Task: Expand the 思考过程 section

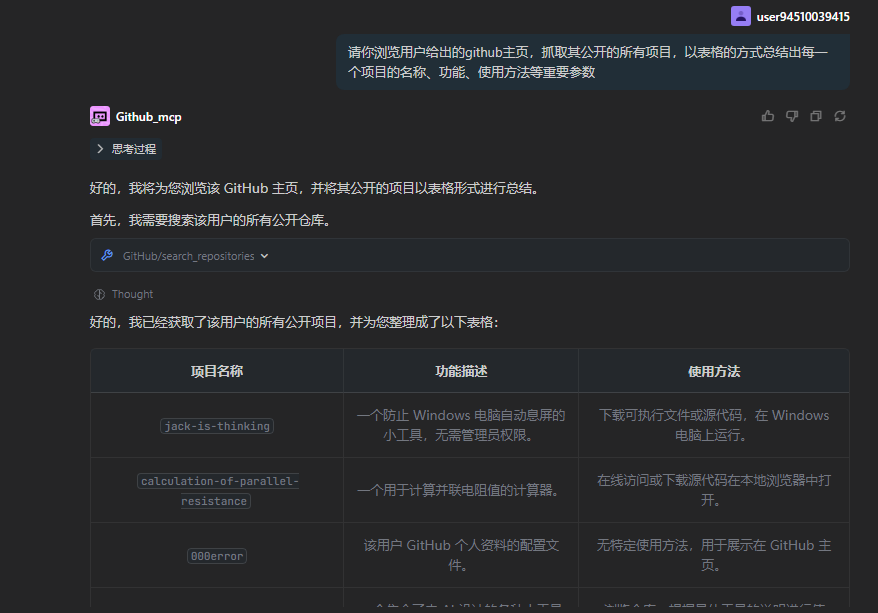Action: 126,149
